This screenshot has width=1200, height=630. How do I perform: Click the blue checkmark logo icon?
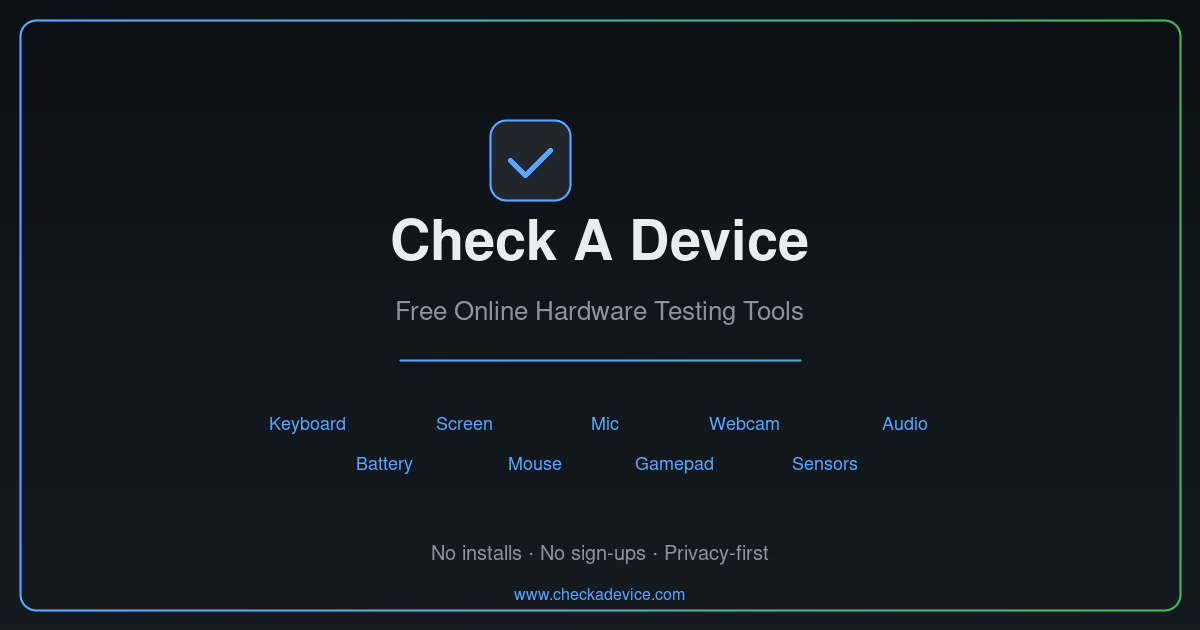click(x=530, y=160)
